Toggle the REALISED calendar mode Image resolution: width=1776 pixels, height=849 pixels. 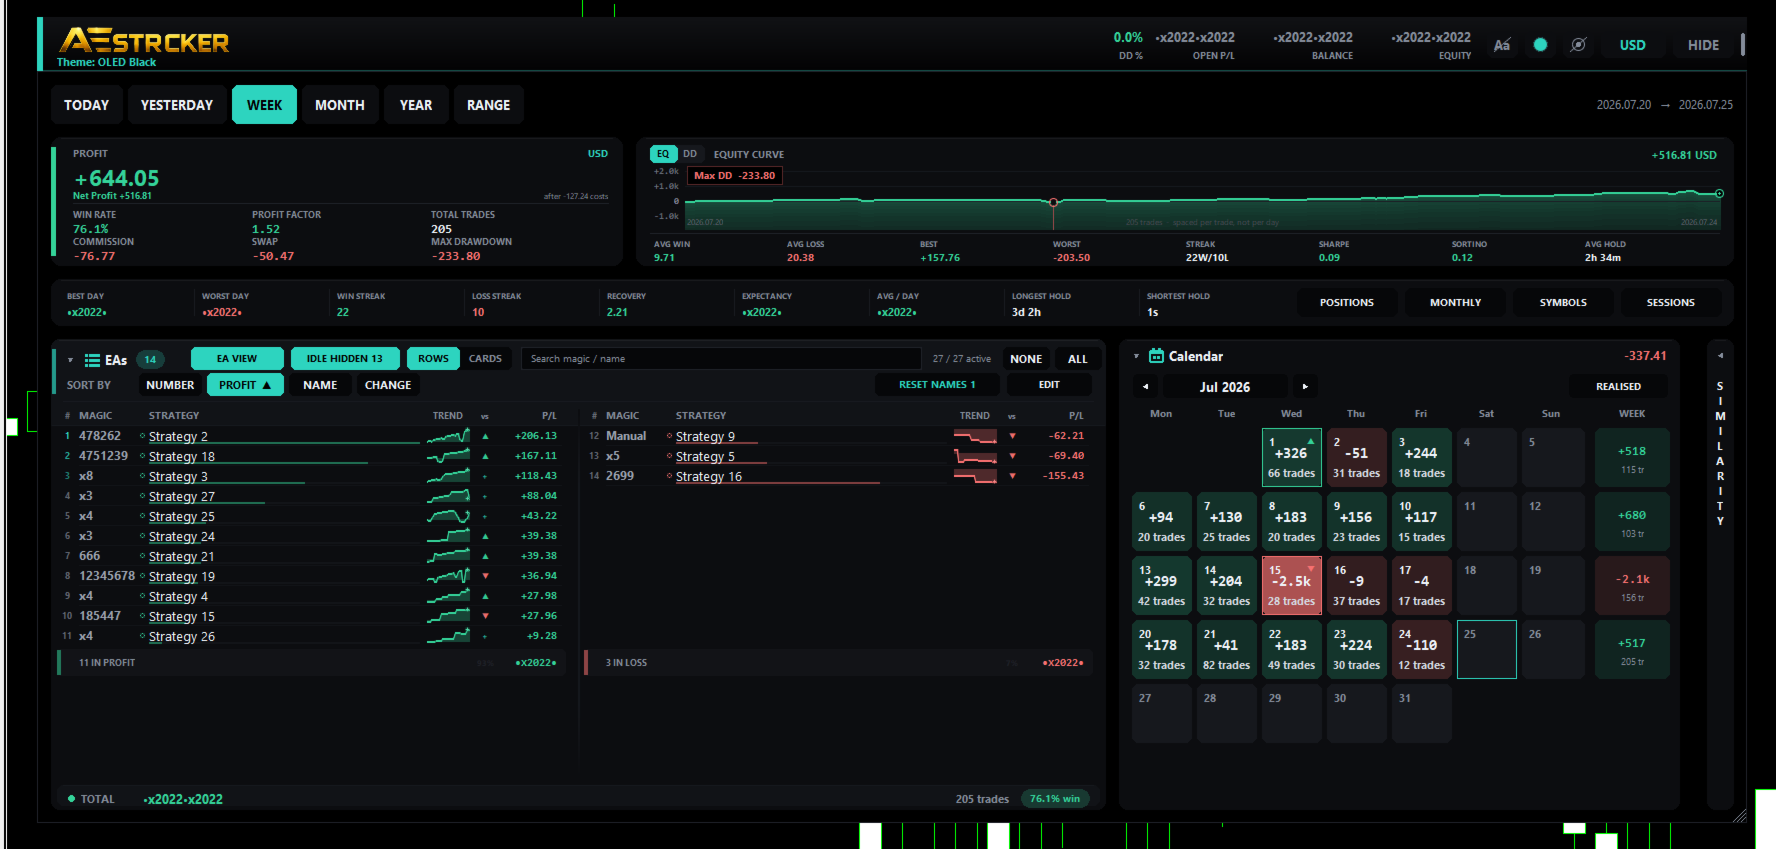pyautogui.click(x=1618, y=386)
